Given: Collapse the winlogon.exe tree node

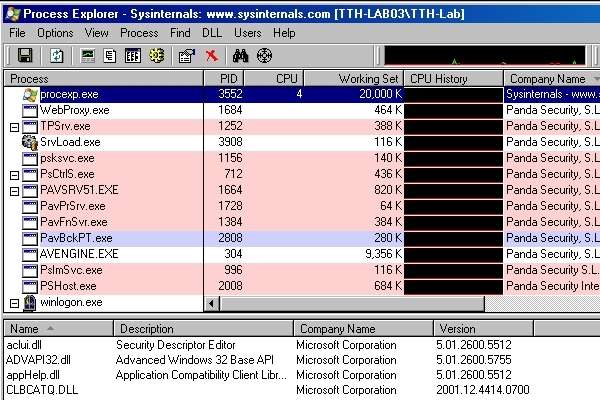Looking at the screenshot, I should [15, 304].
